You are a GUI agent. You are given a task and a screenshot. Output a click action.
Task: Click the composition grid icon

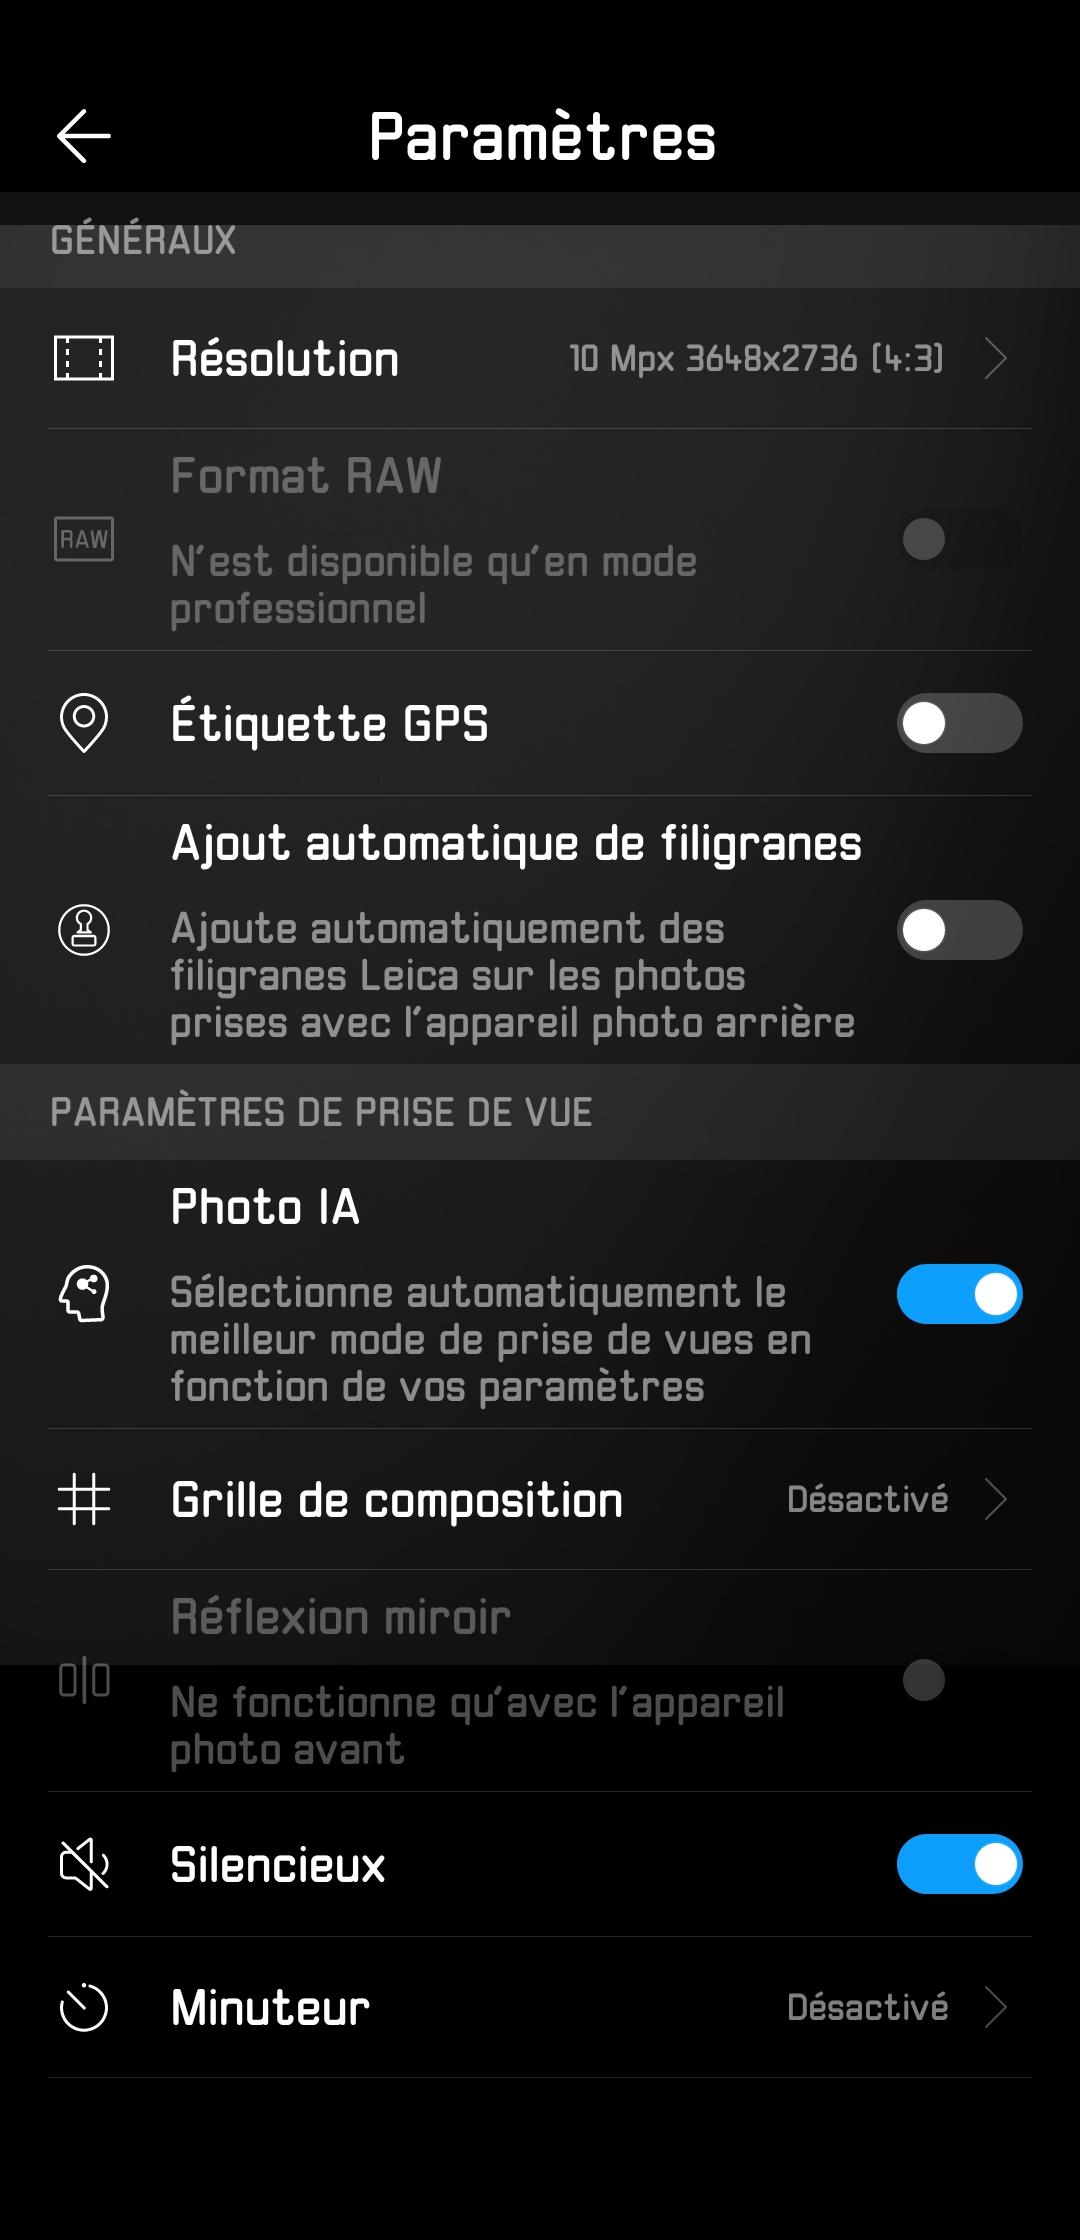pos(84,1499)
